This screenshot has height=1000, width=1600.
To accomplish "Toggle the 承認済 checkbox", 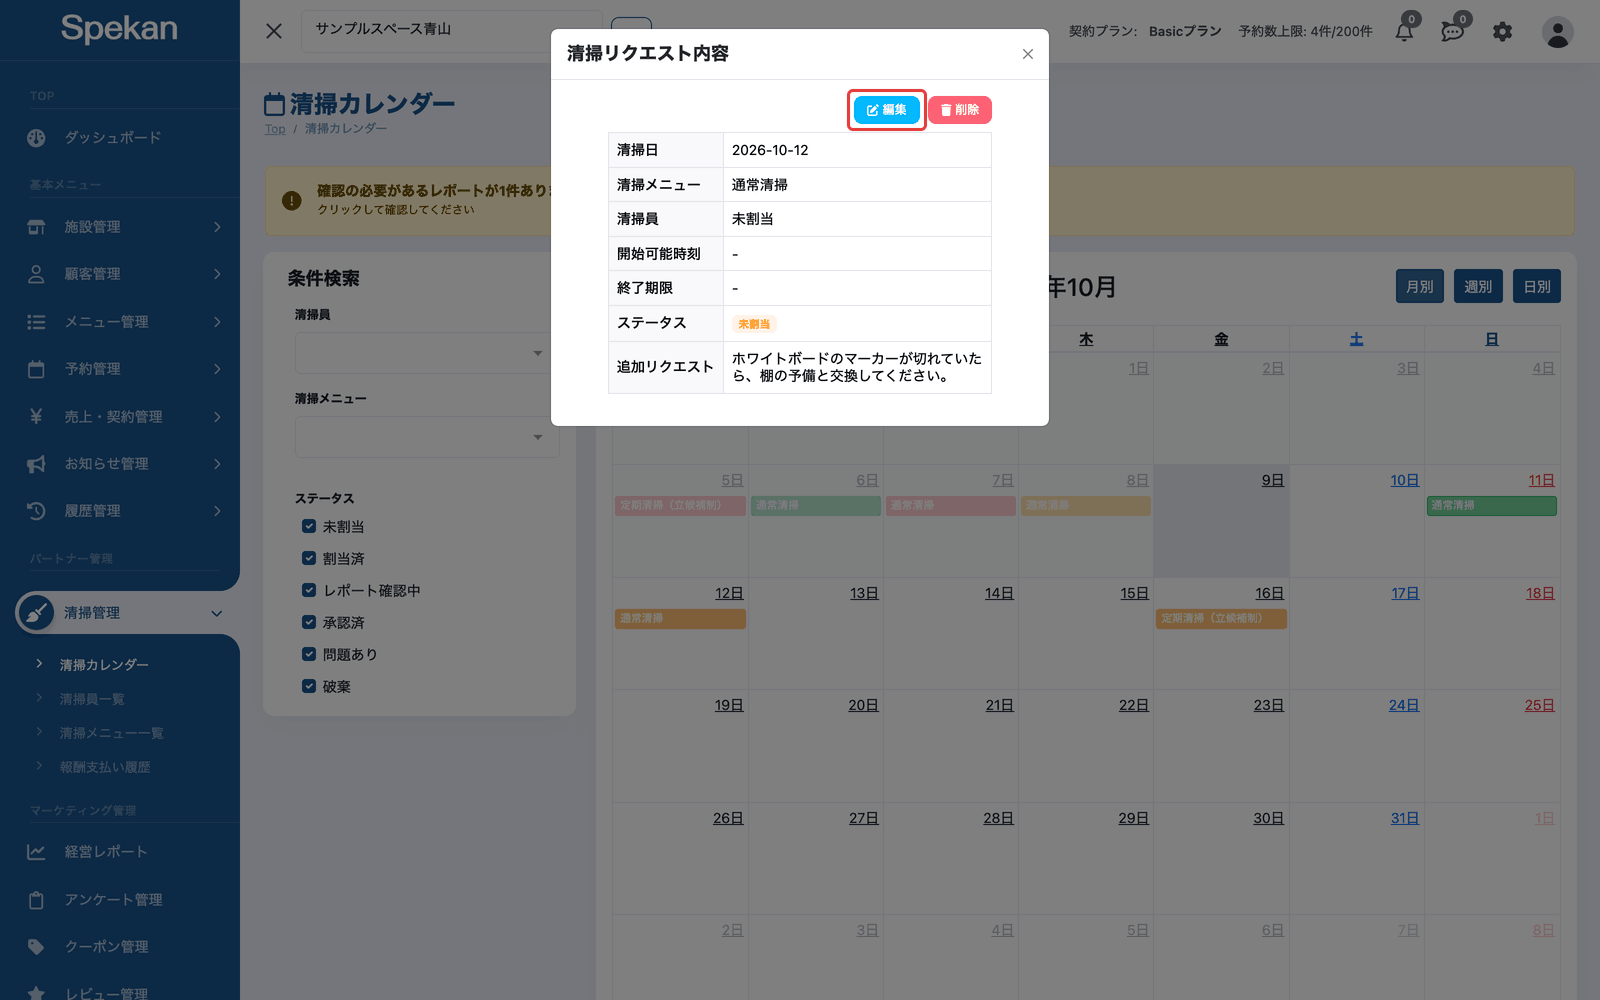I will (x=309, y=622).
